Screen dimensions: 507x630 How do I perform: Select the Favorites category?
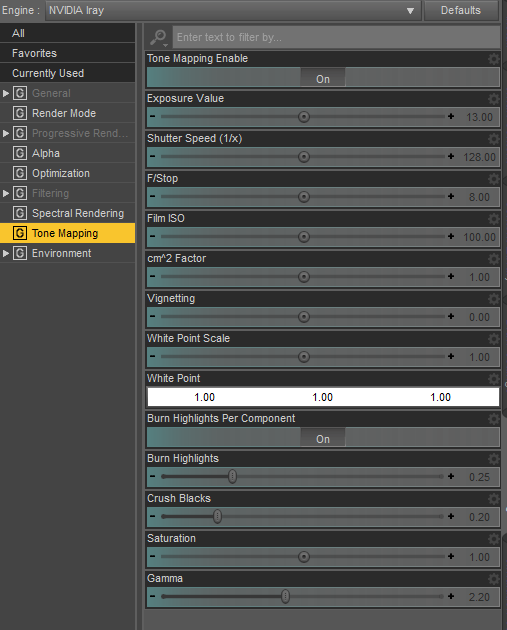(x=67, y=53)
